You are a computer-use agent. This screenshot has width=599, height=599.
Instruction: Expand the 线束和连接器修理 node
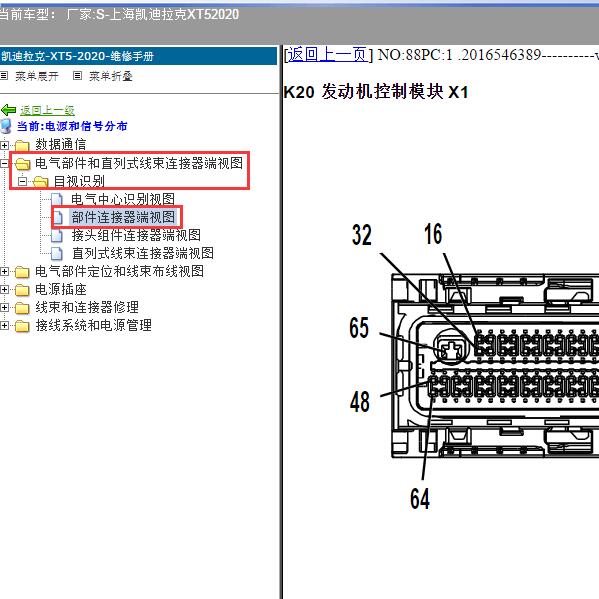4,308
